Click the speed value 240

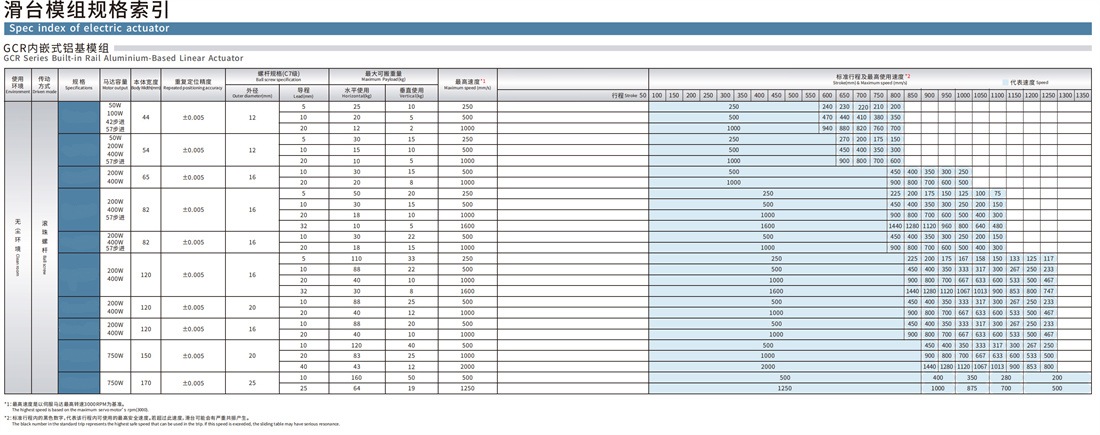pyautogui.click(x=827, y=107)
